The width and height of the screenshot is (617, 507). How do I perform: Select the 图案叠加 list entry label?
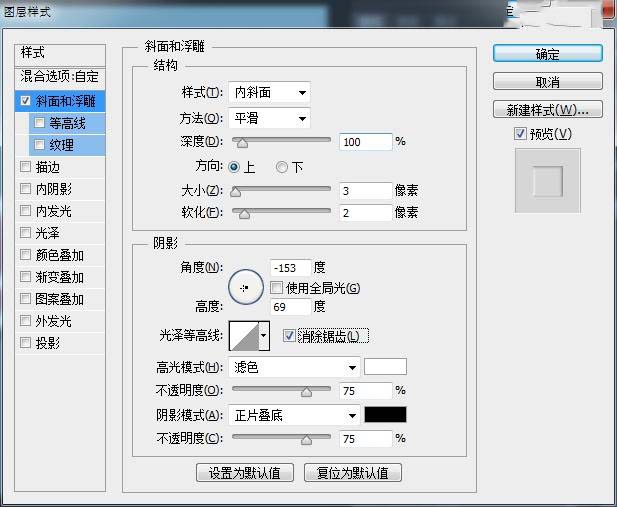pyautogui.click(x=59, y=299)
